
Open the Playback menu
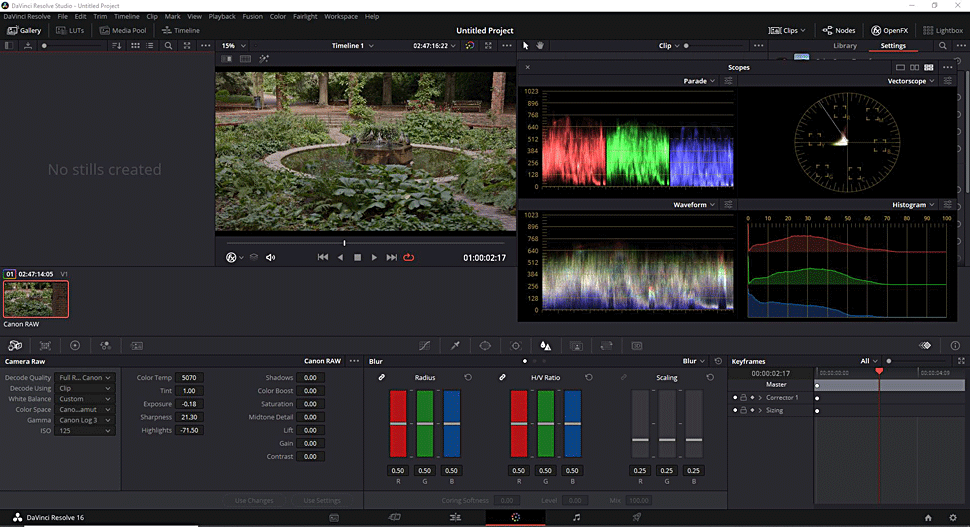tap(221, 17)
